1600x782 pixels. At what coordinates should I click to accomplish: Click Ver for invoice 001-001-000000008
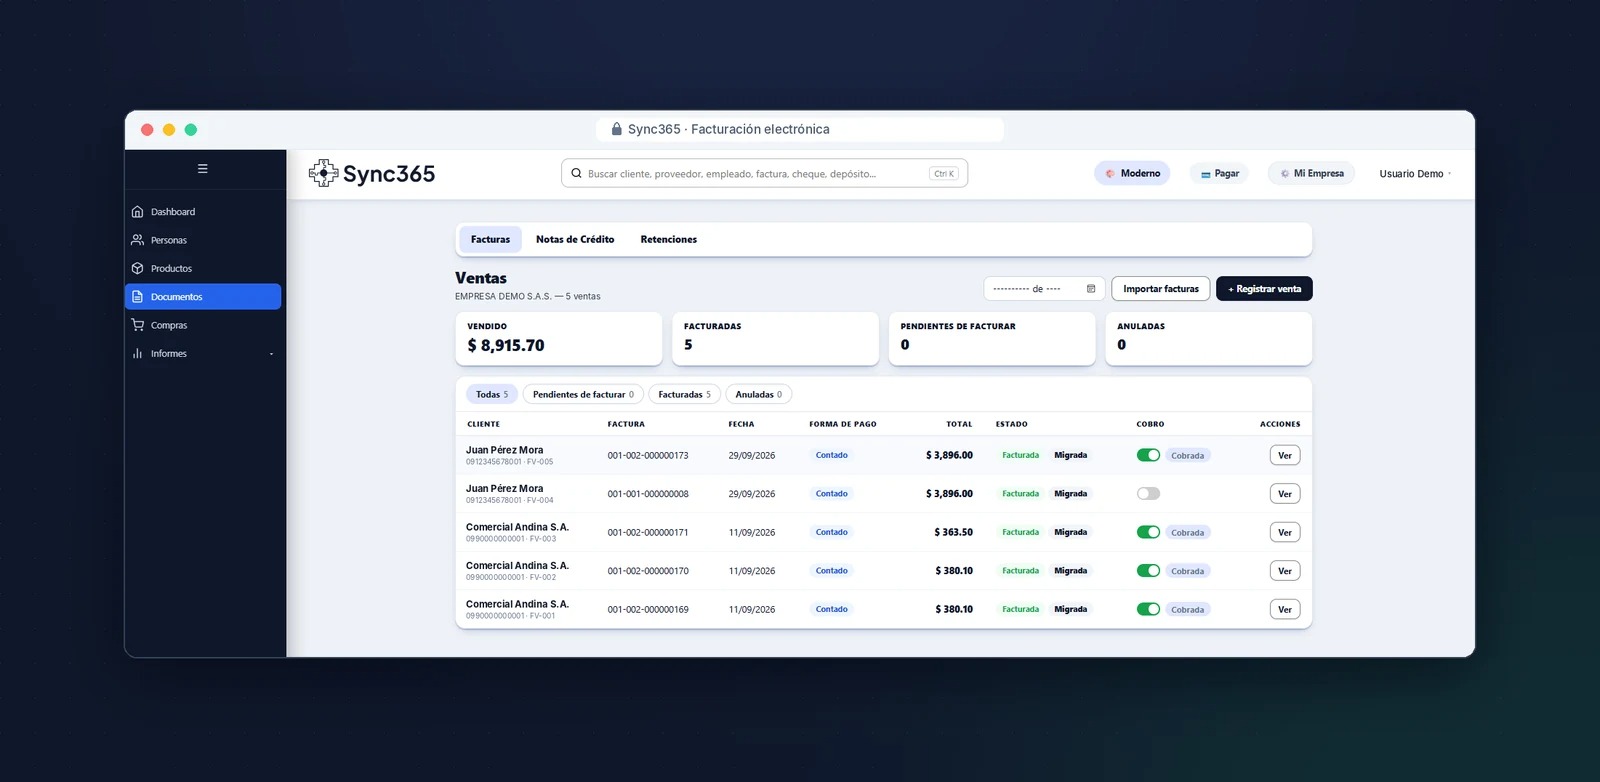click(x=1285, y=493)
